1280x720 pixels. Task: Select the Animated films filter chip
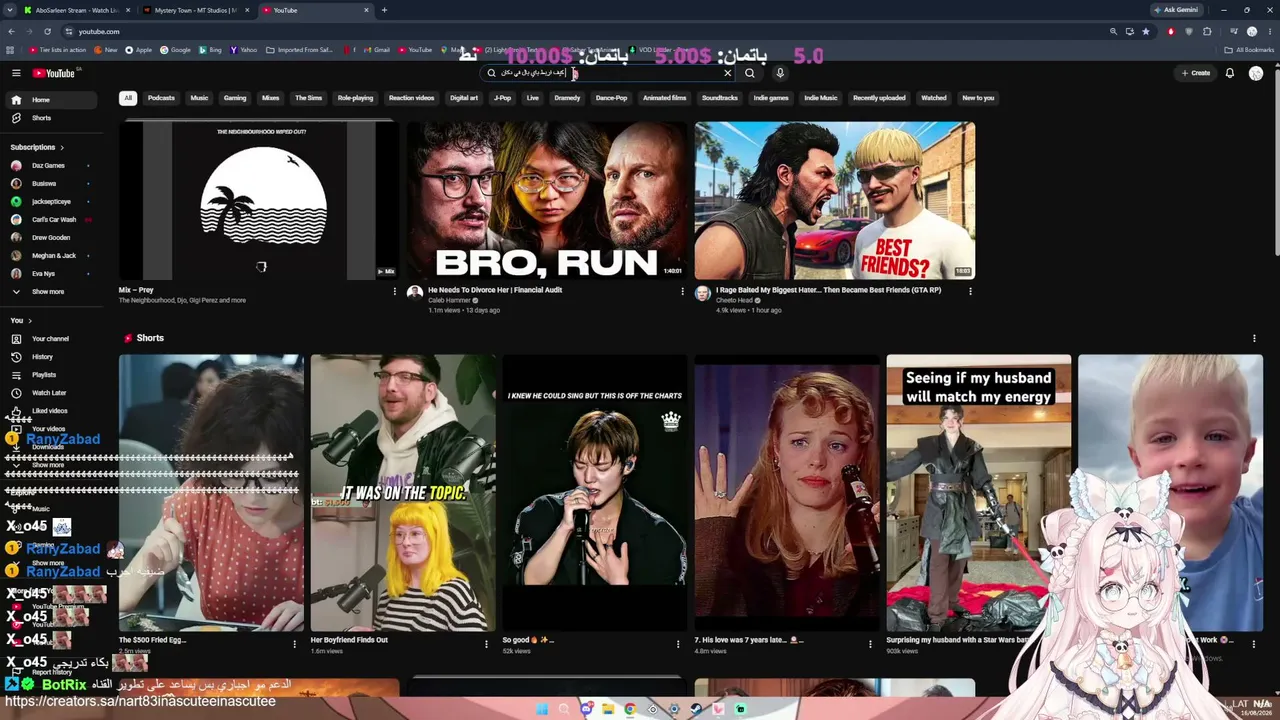coord(664,98)
